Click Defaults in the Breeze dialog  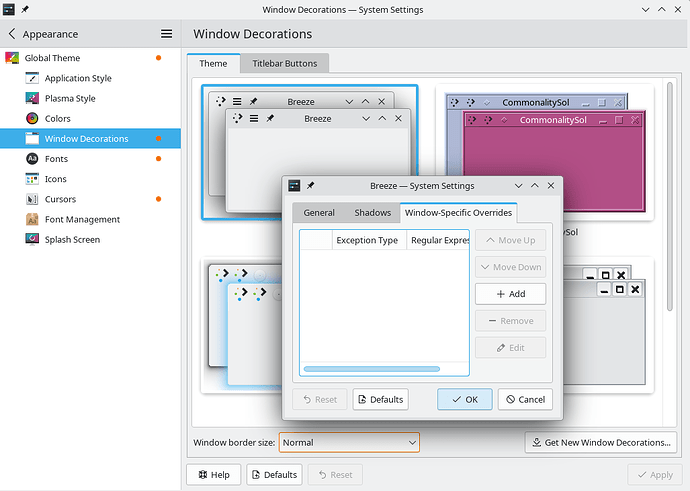pyautogui.click(x=381, y=399)
